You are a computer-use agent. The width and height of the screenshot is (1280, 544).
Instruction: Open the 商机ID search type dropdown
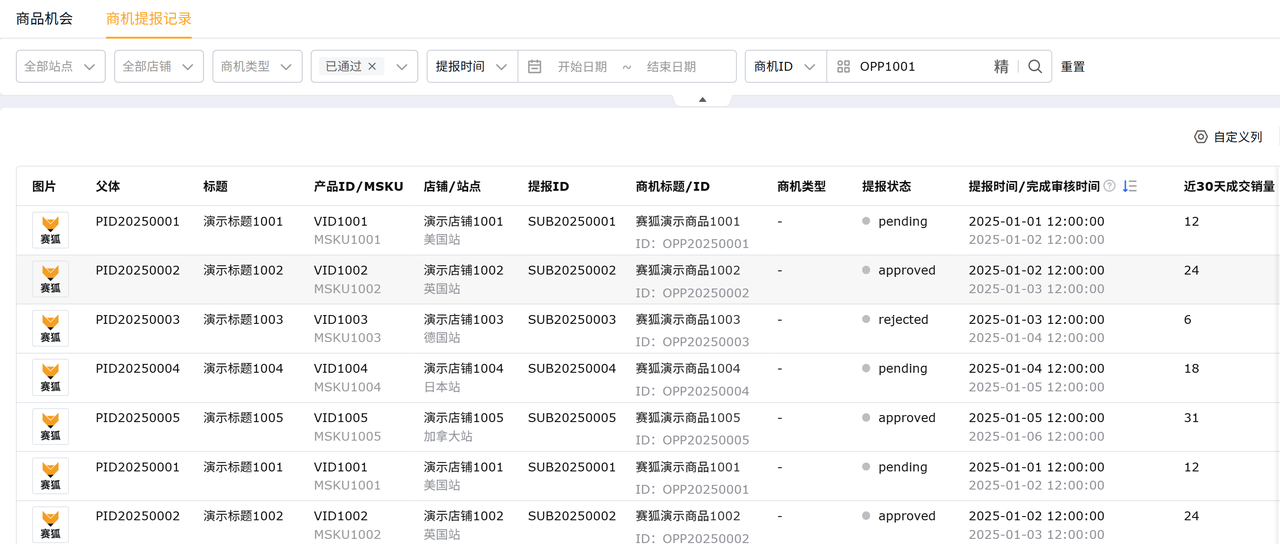785,66
